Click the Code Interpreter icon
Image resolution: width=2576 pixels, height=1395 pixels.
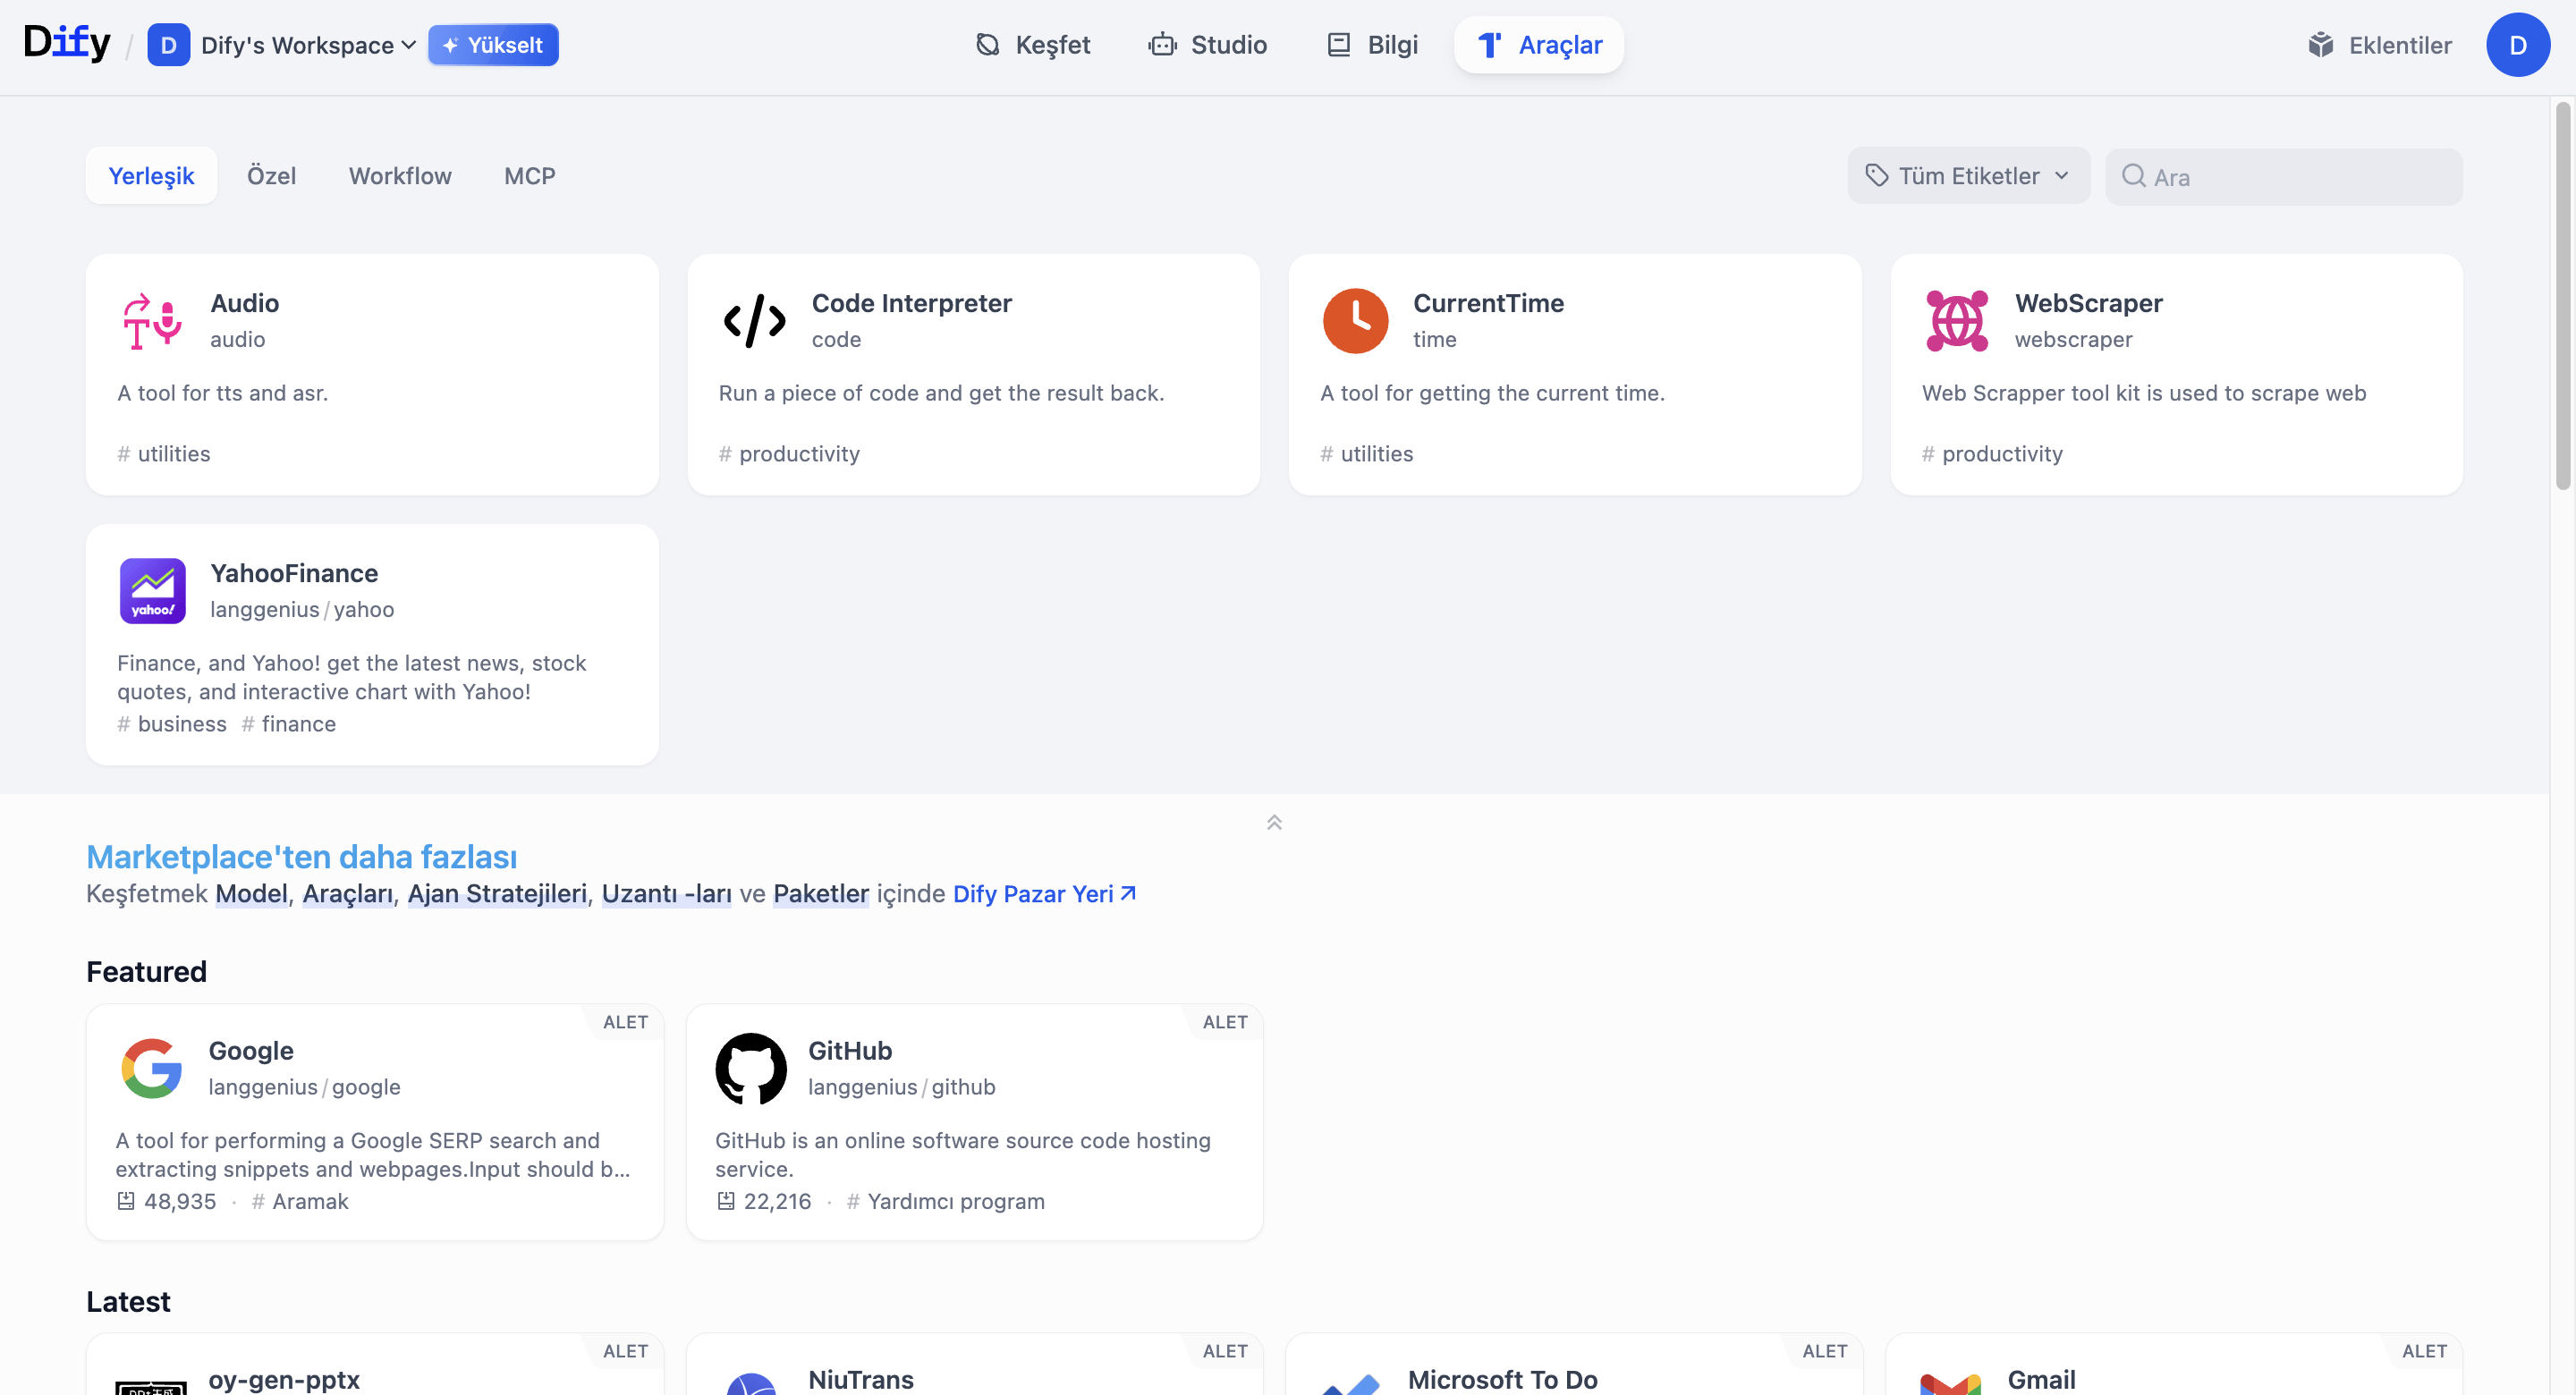pos(754,321)
